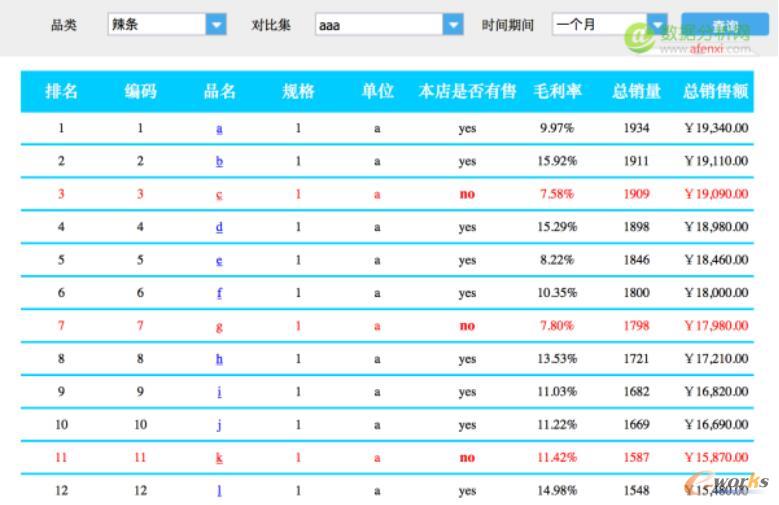Open red product link k in row 11

pyautogui.click(x=219, y=458)
